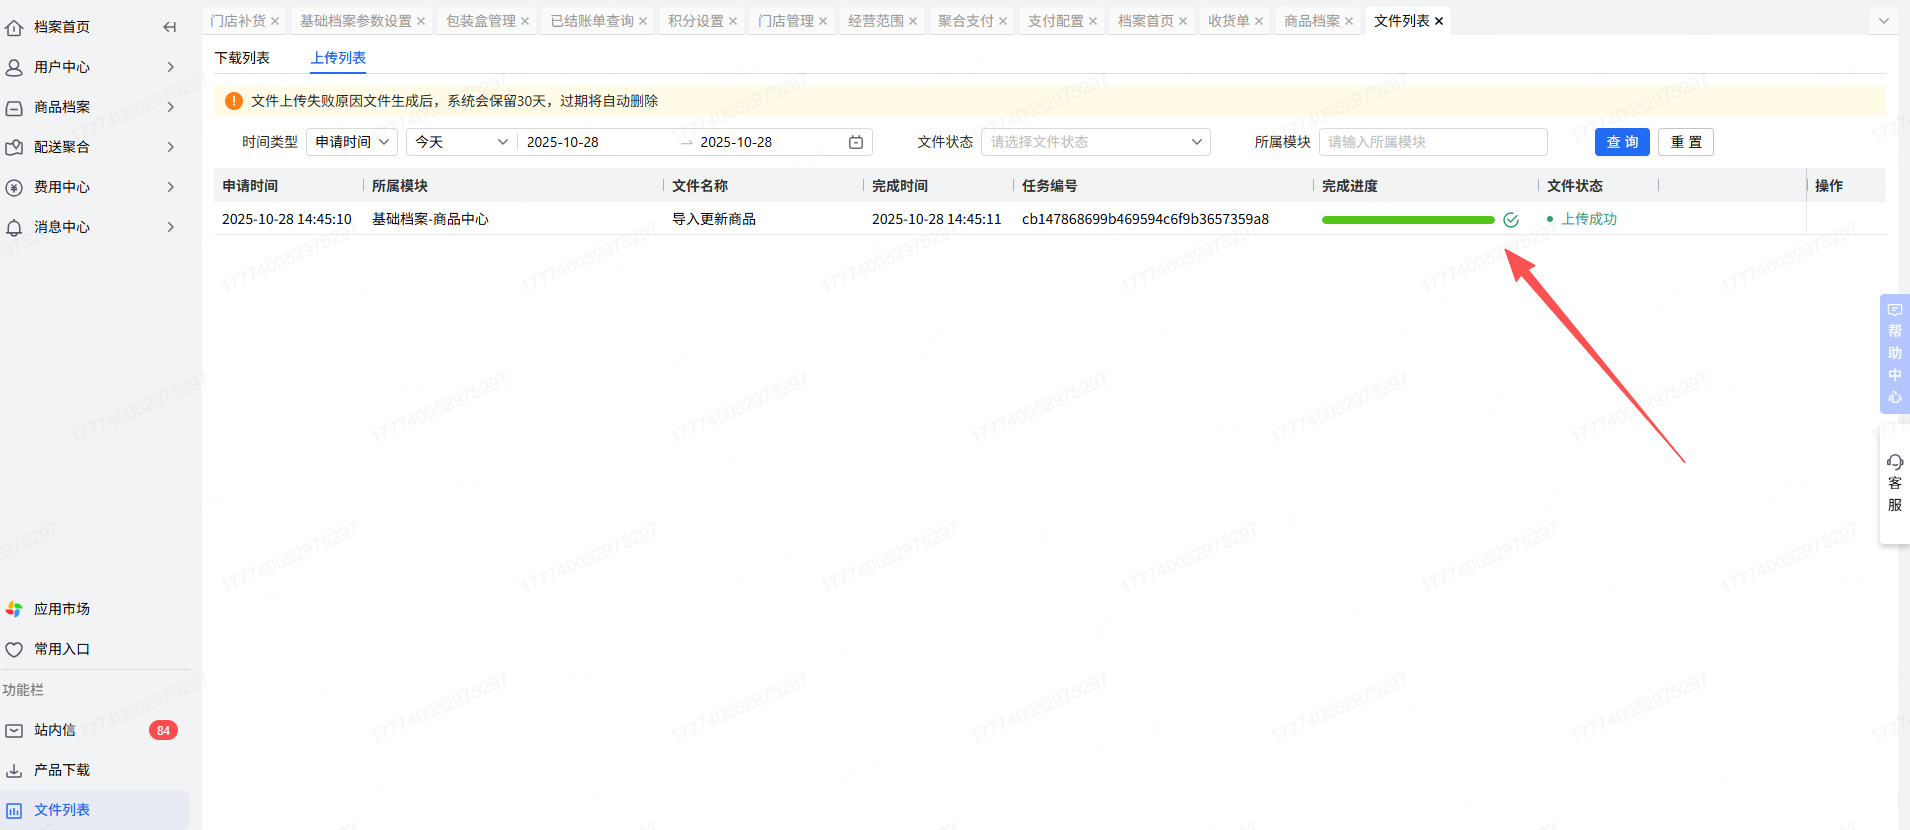Switch to the 收货单 tab

click(1229, 21)
